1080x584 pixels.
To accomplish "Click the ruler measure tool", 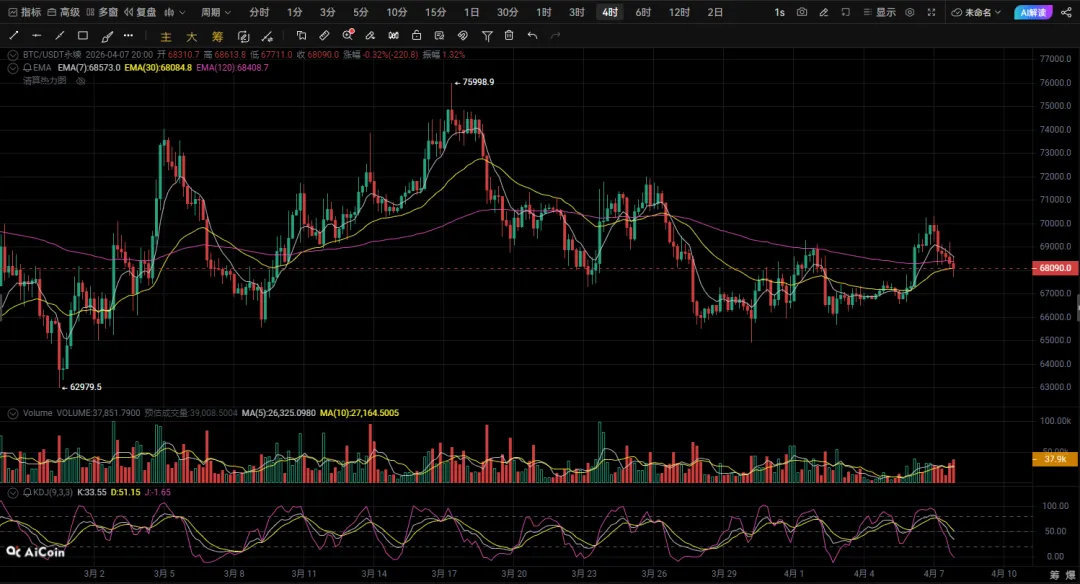I will (324, 35).
